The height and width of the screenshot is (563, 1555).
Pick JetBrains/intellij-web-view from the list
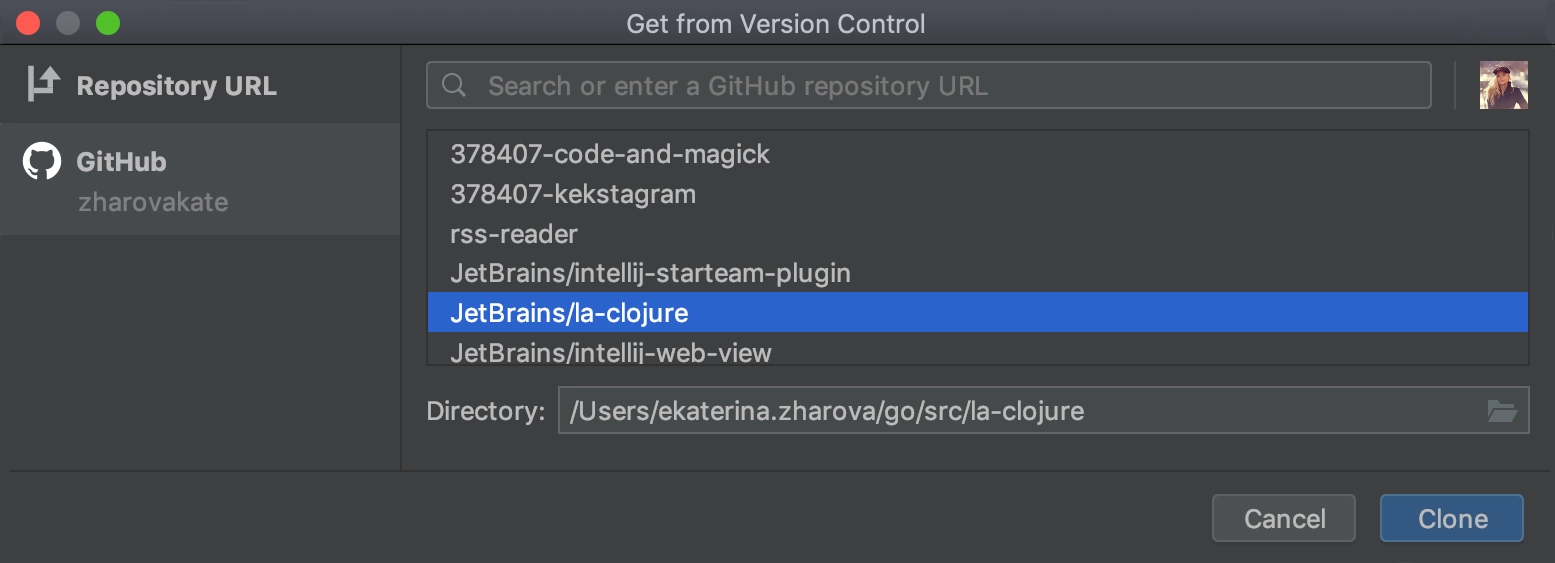[x=977, y=348]
